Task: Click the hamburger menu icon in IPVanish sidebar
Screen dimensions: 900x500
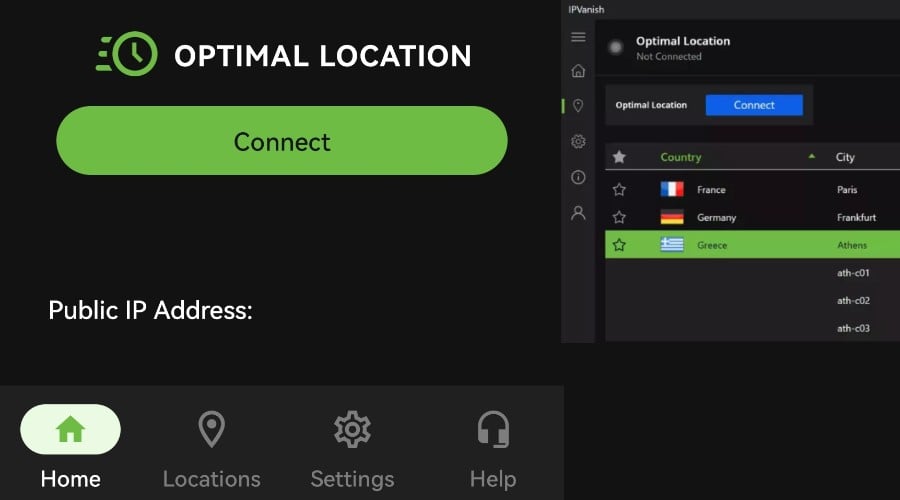Action: coord(578,37)
